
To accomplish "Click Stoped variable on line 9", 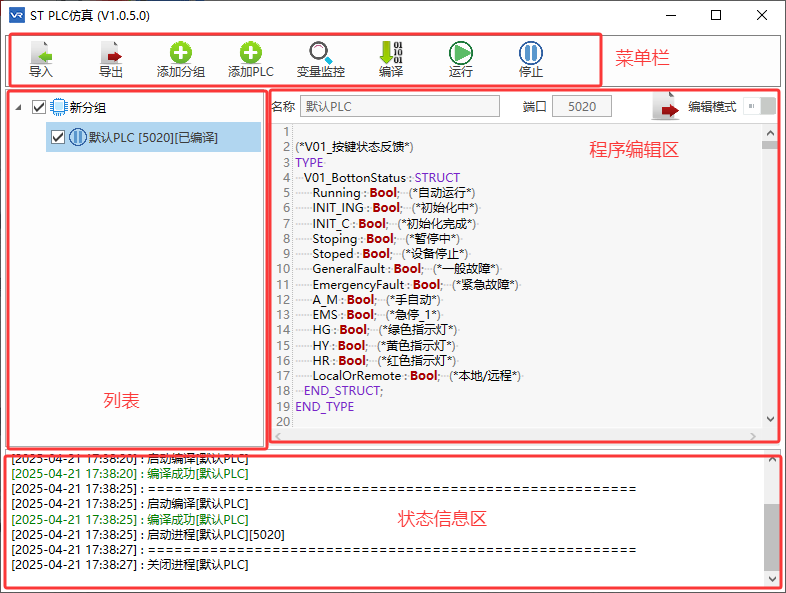I will click(x=333, y=254).
